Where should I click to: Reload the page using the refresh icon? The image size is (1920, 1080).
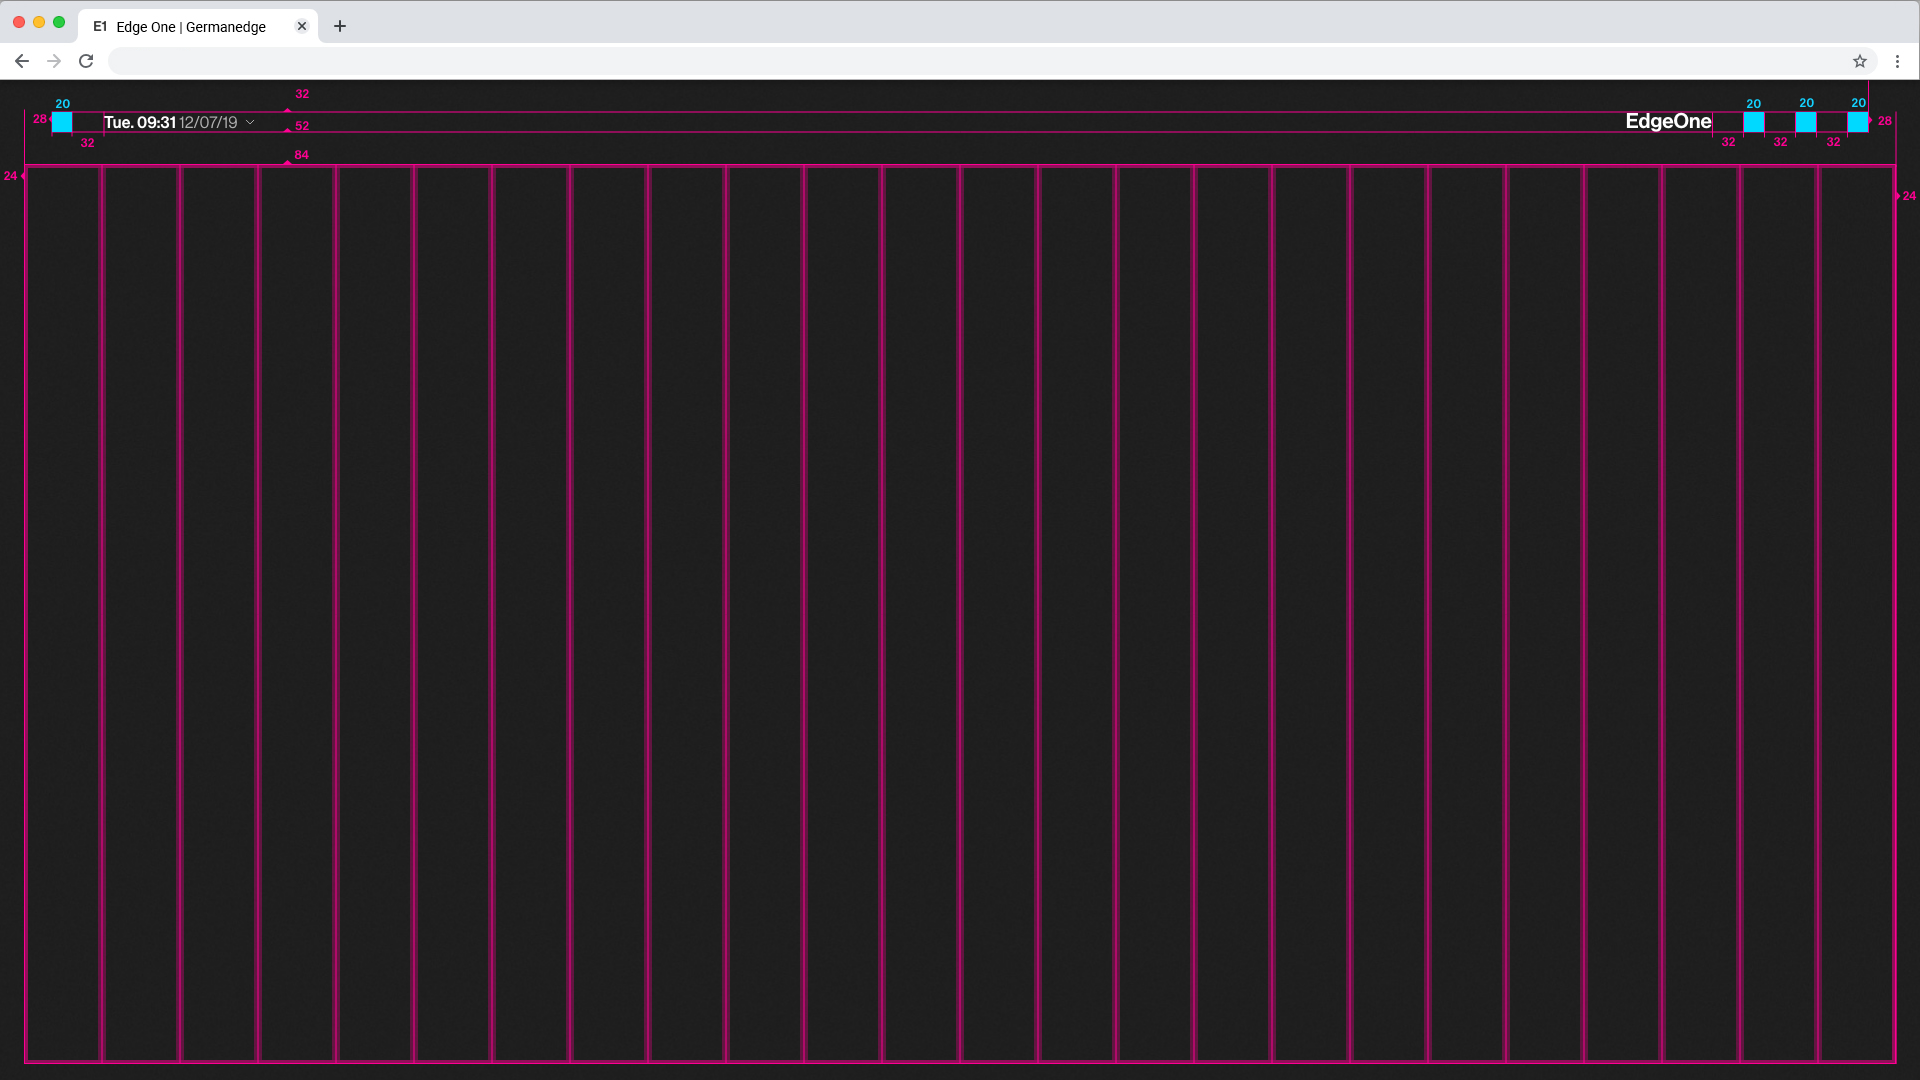tap(86, 61)
